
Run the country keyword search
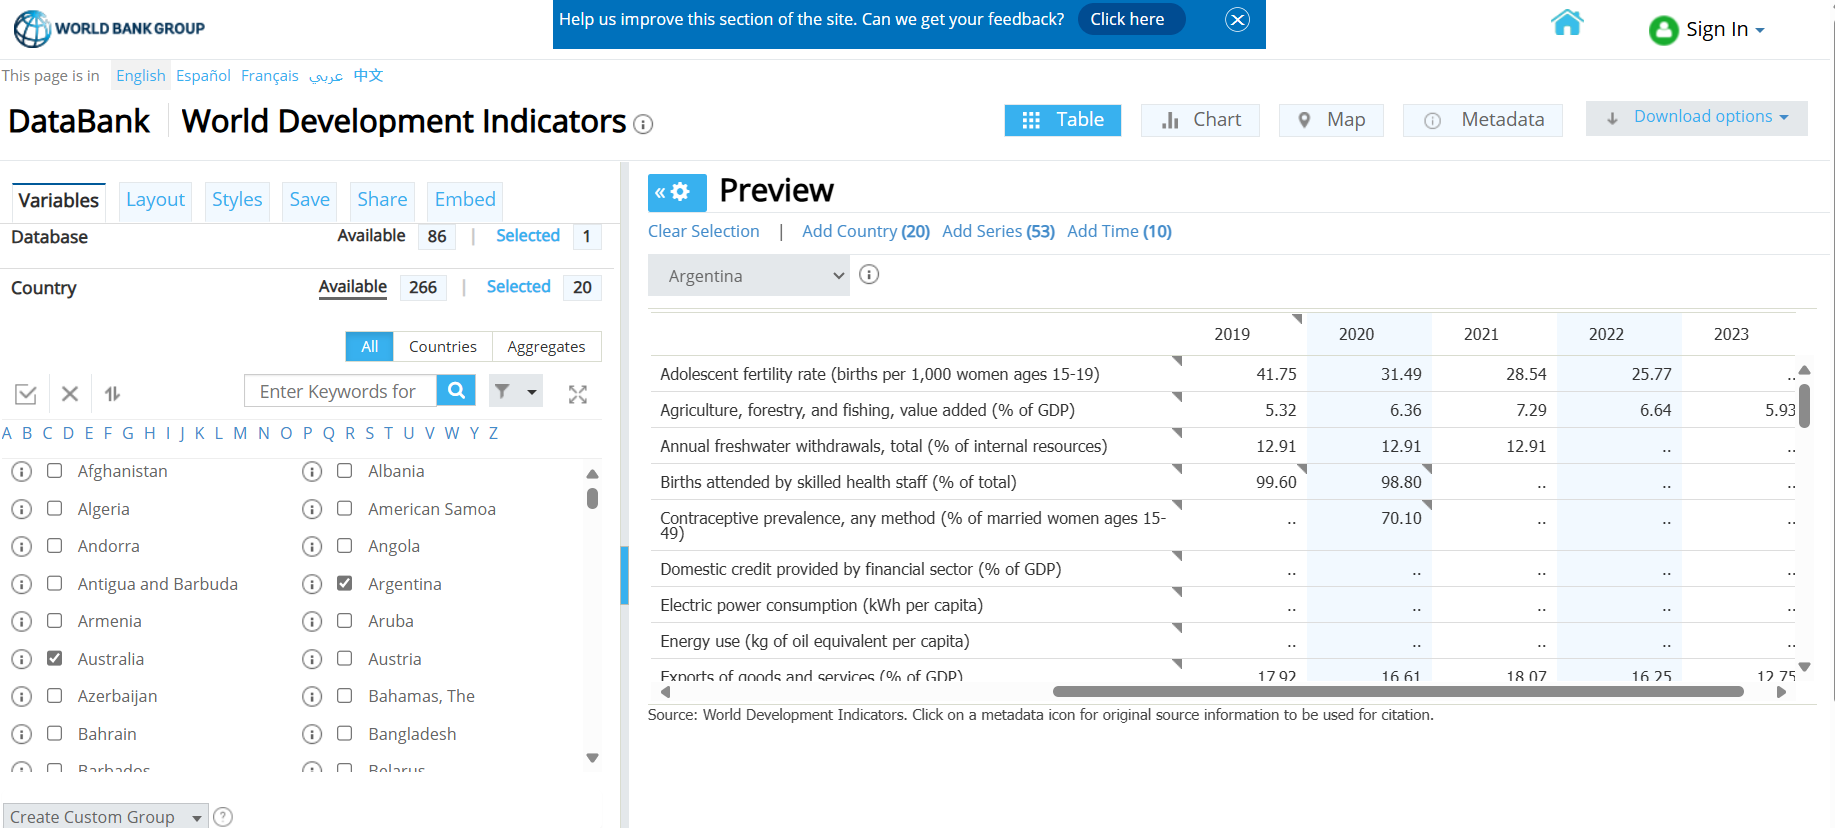tap(456, 390)
